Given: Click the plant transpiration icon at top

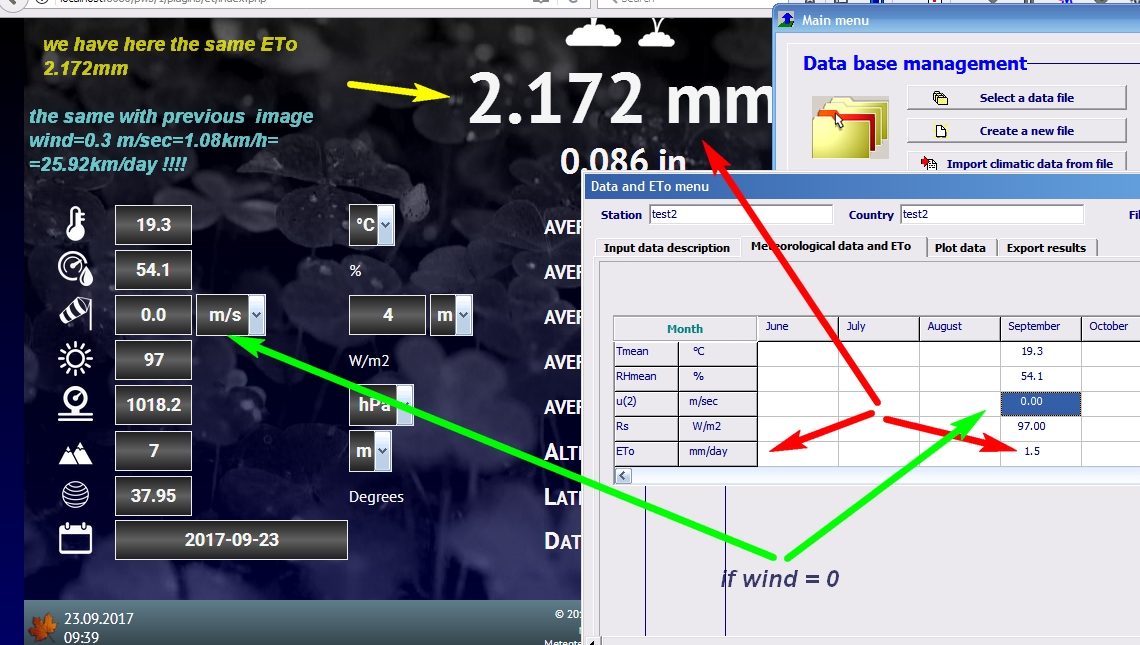Looking at the screenshot, I should tap(657, 33).
